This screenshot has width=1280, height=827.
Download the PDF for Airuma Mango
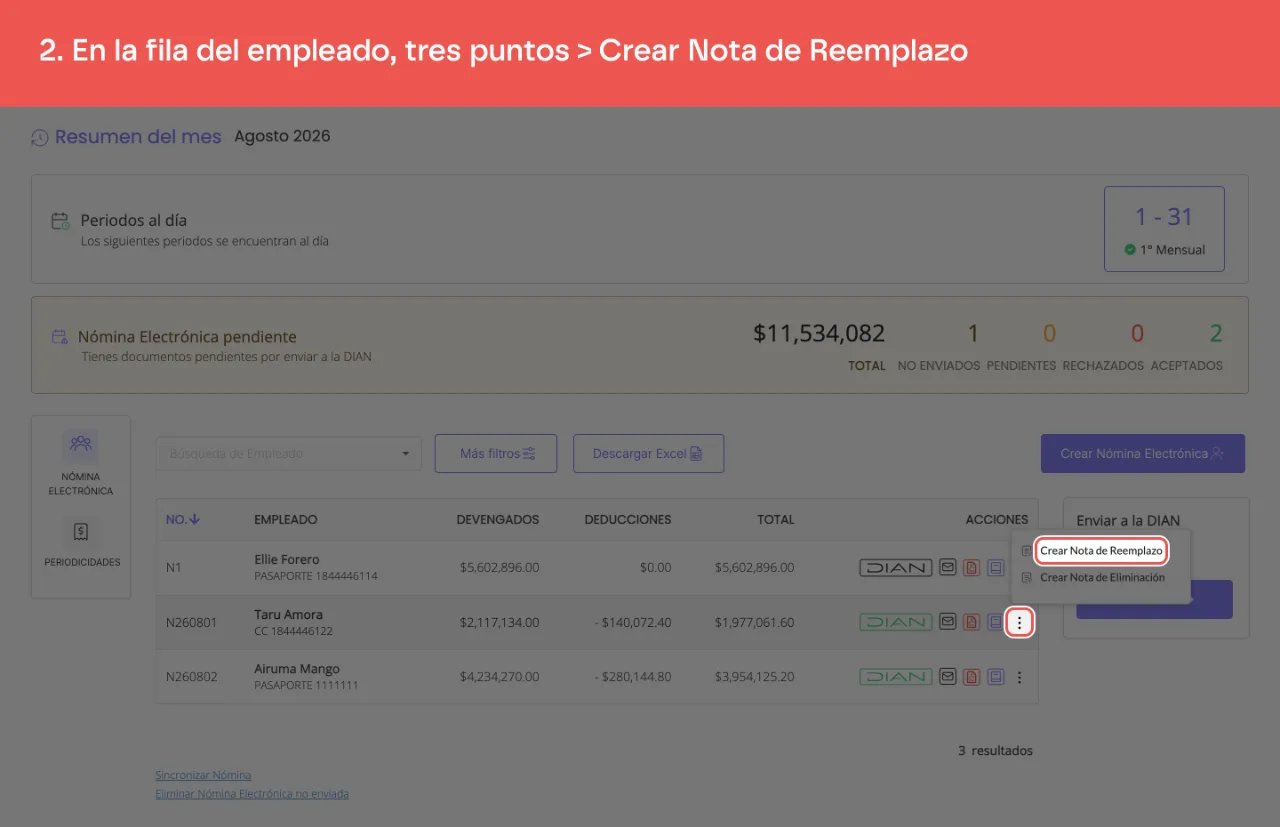tap(971, 677)
